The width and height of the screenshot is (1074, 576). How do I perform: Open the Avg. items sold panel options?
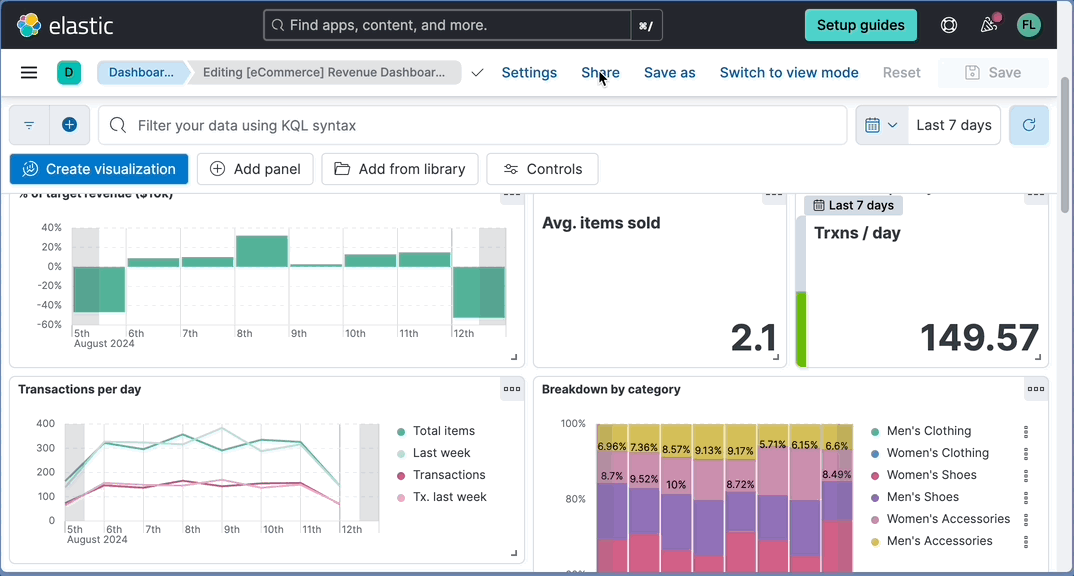pyautogui.click(x=773, y=195)
